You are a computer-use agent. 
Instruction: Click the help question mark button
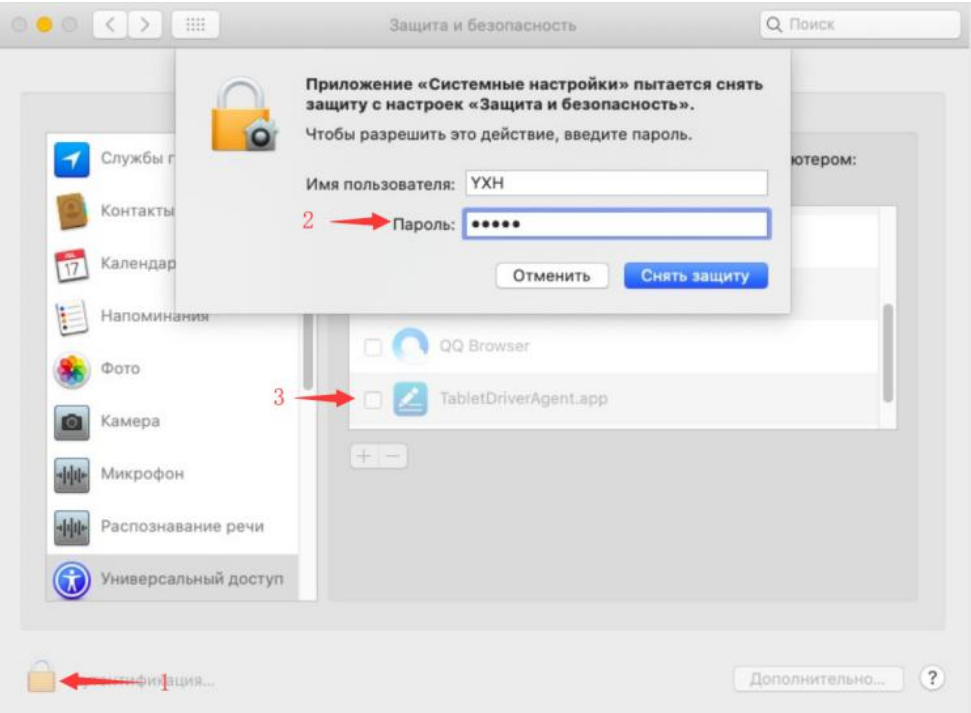click(x=932, y=678)
